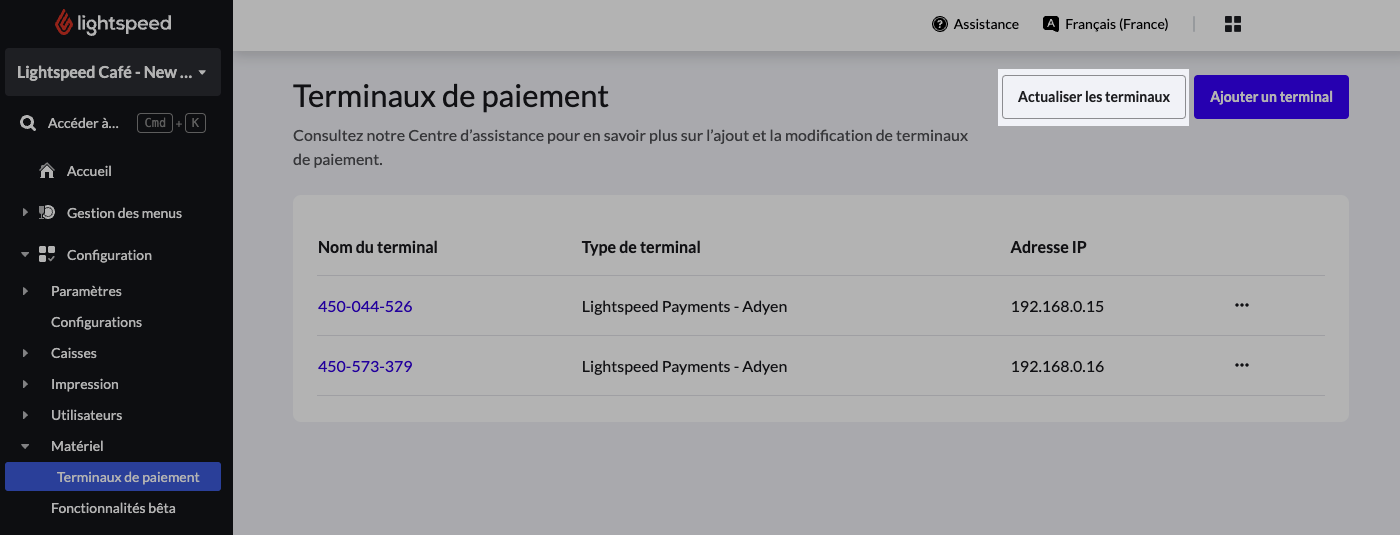
Task: Click the Gestion des menus icon
Action: coord(47,213)
